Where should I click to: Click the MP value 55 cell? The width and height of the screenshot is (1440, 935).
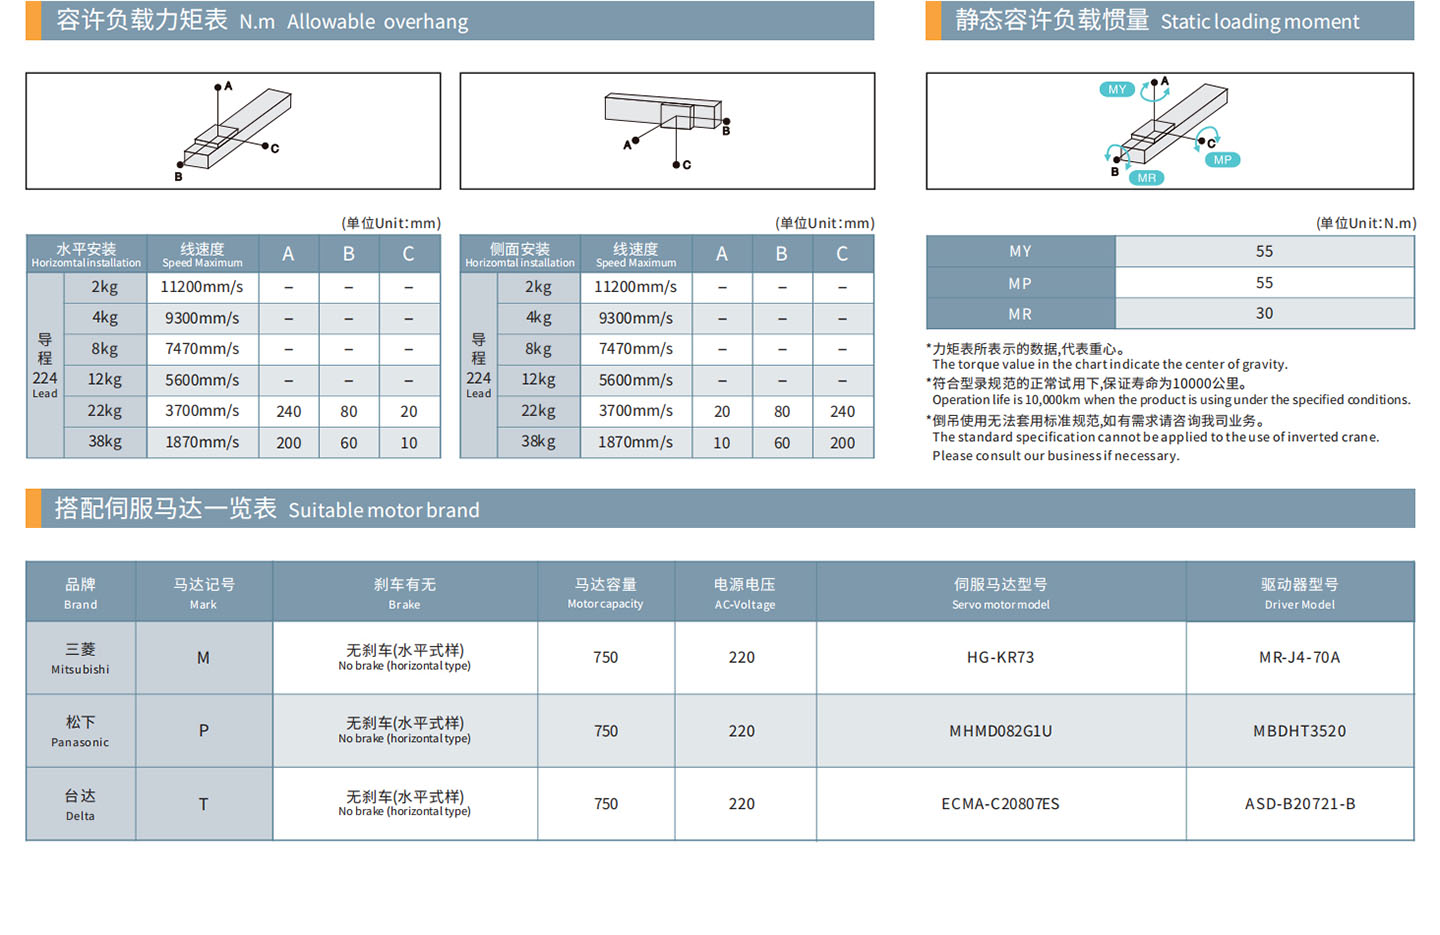coord(1265,283)
